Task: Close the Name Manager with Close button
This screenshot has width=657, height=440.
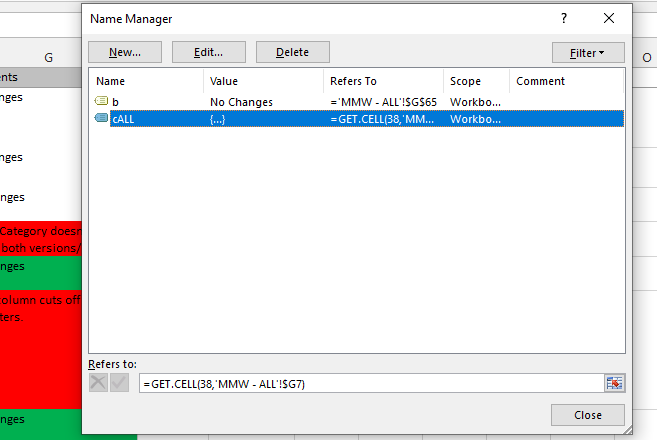Action: [x=587, y=415]
